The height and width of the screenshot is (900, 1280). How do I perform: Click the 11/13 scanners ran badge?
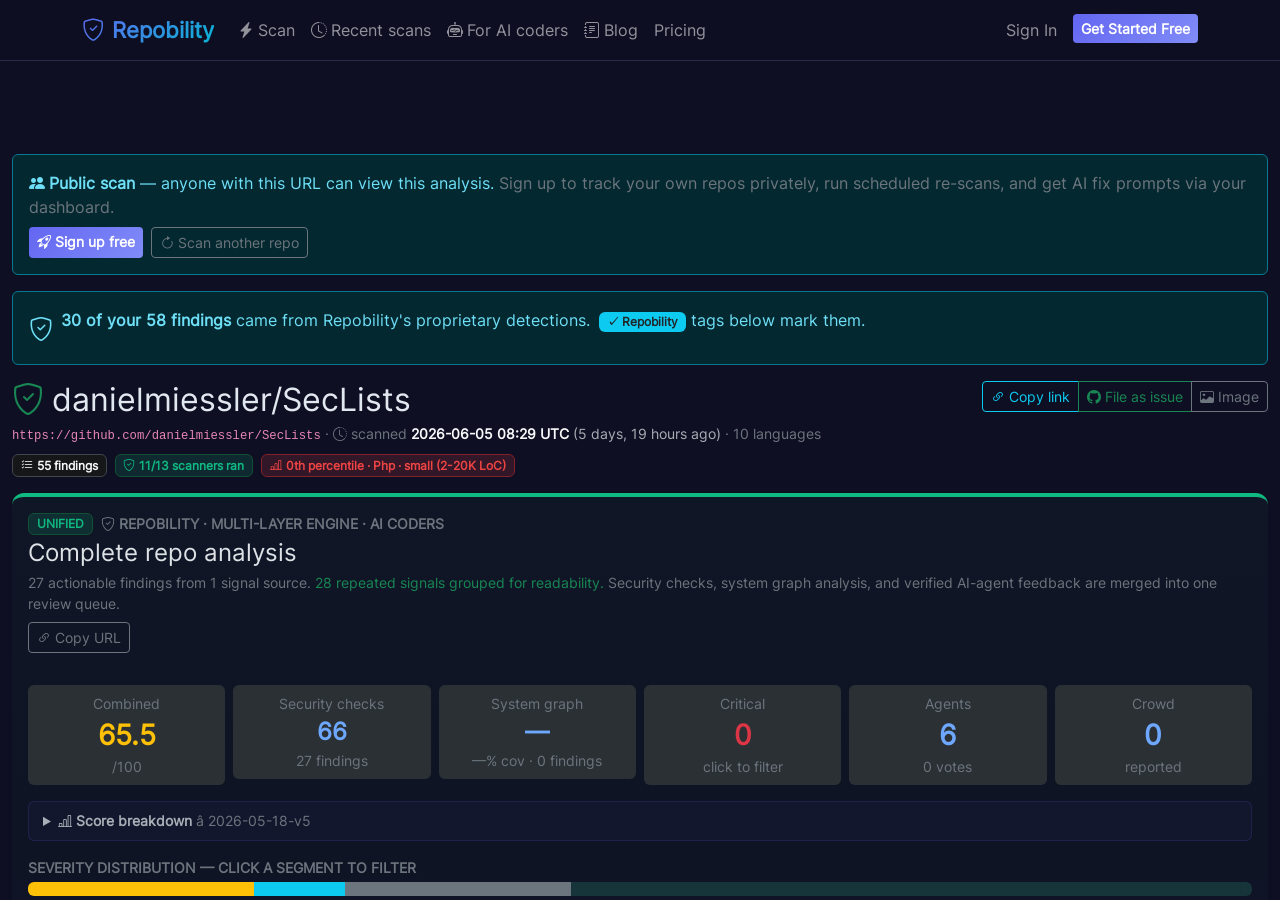(184, 465)
